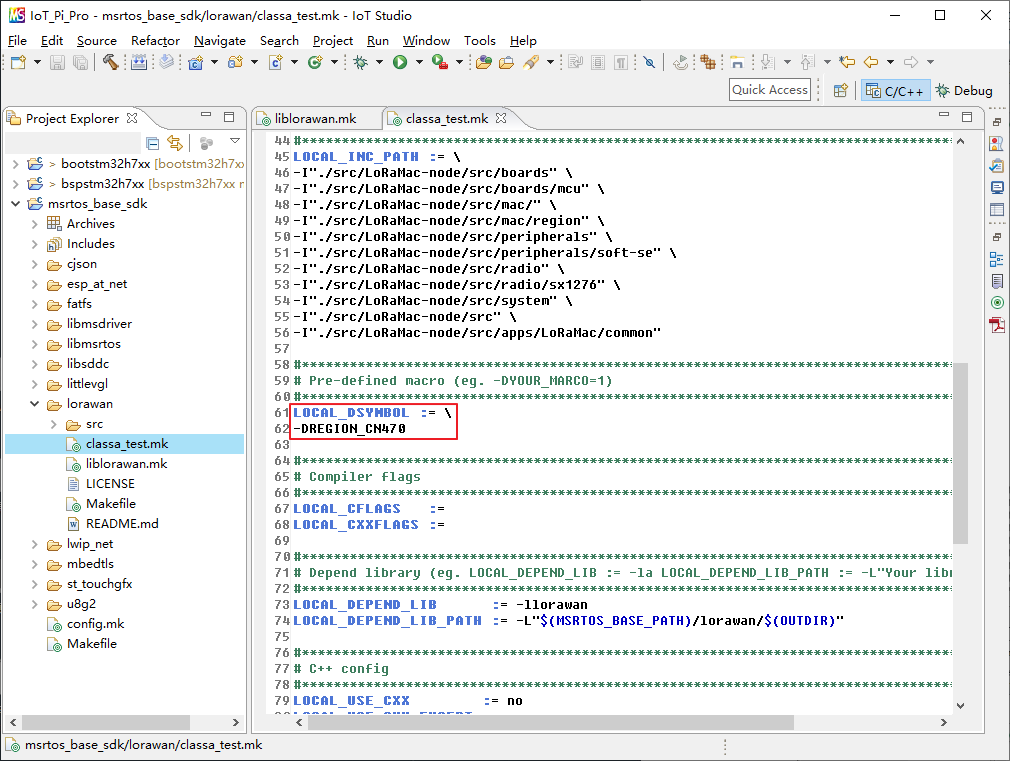Click the Back navigation arrow icon
1010x761 pixels.
871,62
